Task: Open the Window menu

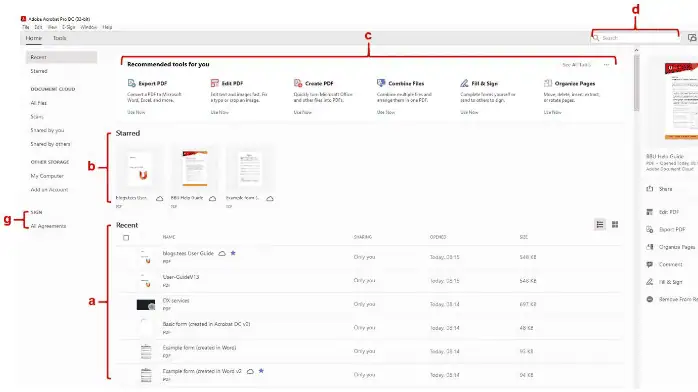Action: 89,27
